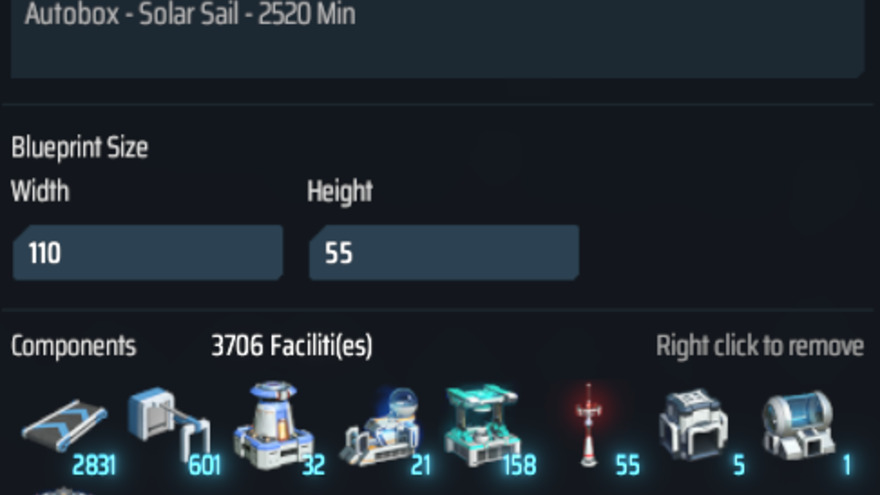This screenshot has width=880, height=495.
Task: Click the Autobox Solar Sail description text box
Action: tap(438, 37)
